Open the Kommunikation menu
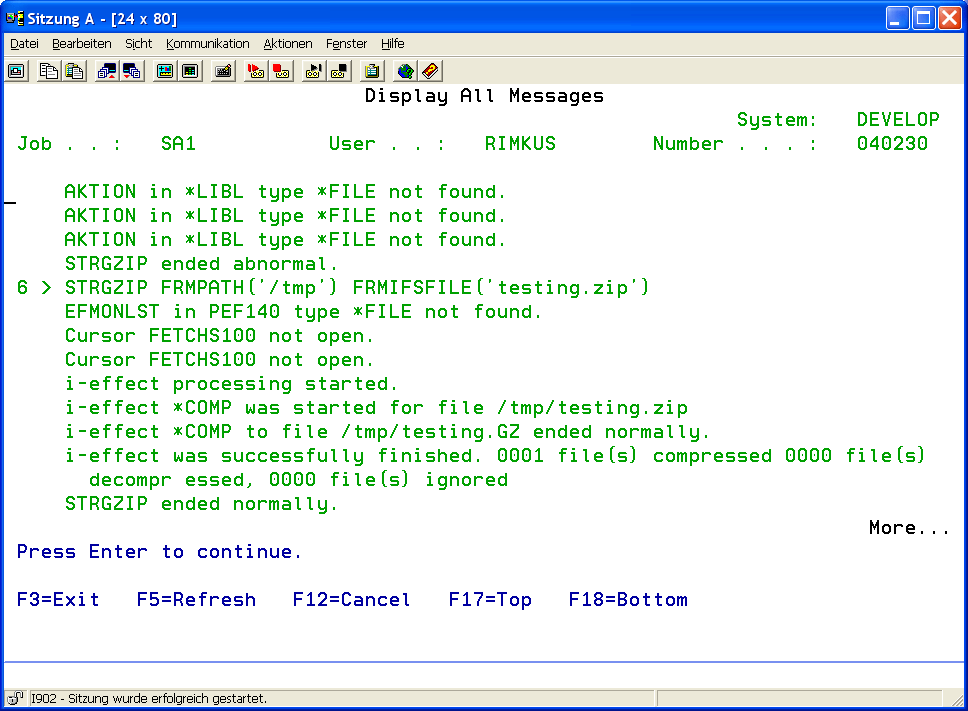 207,44
